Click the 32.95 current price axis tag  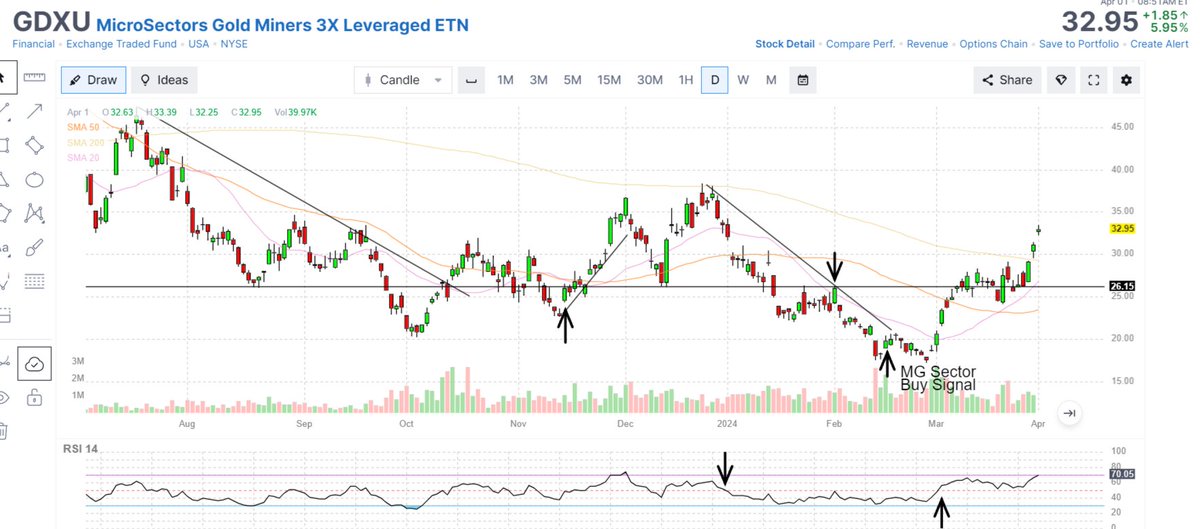1121,228
